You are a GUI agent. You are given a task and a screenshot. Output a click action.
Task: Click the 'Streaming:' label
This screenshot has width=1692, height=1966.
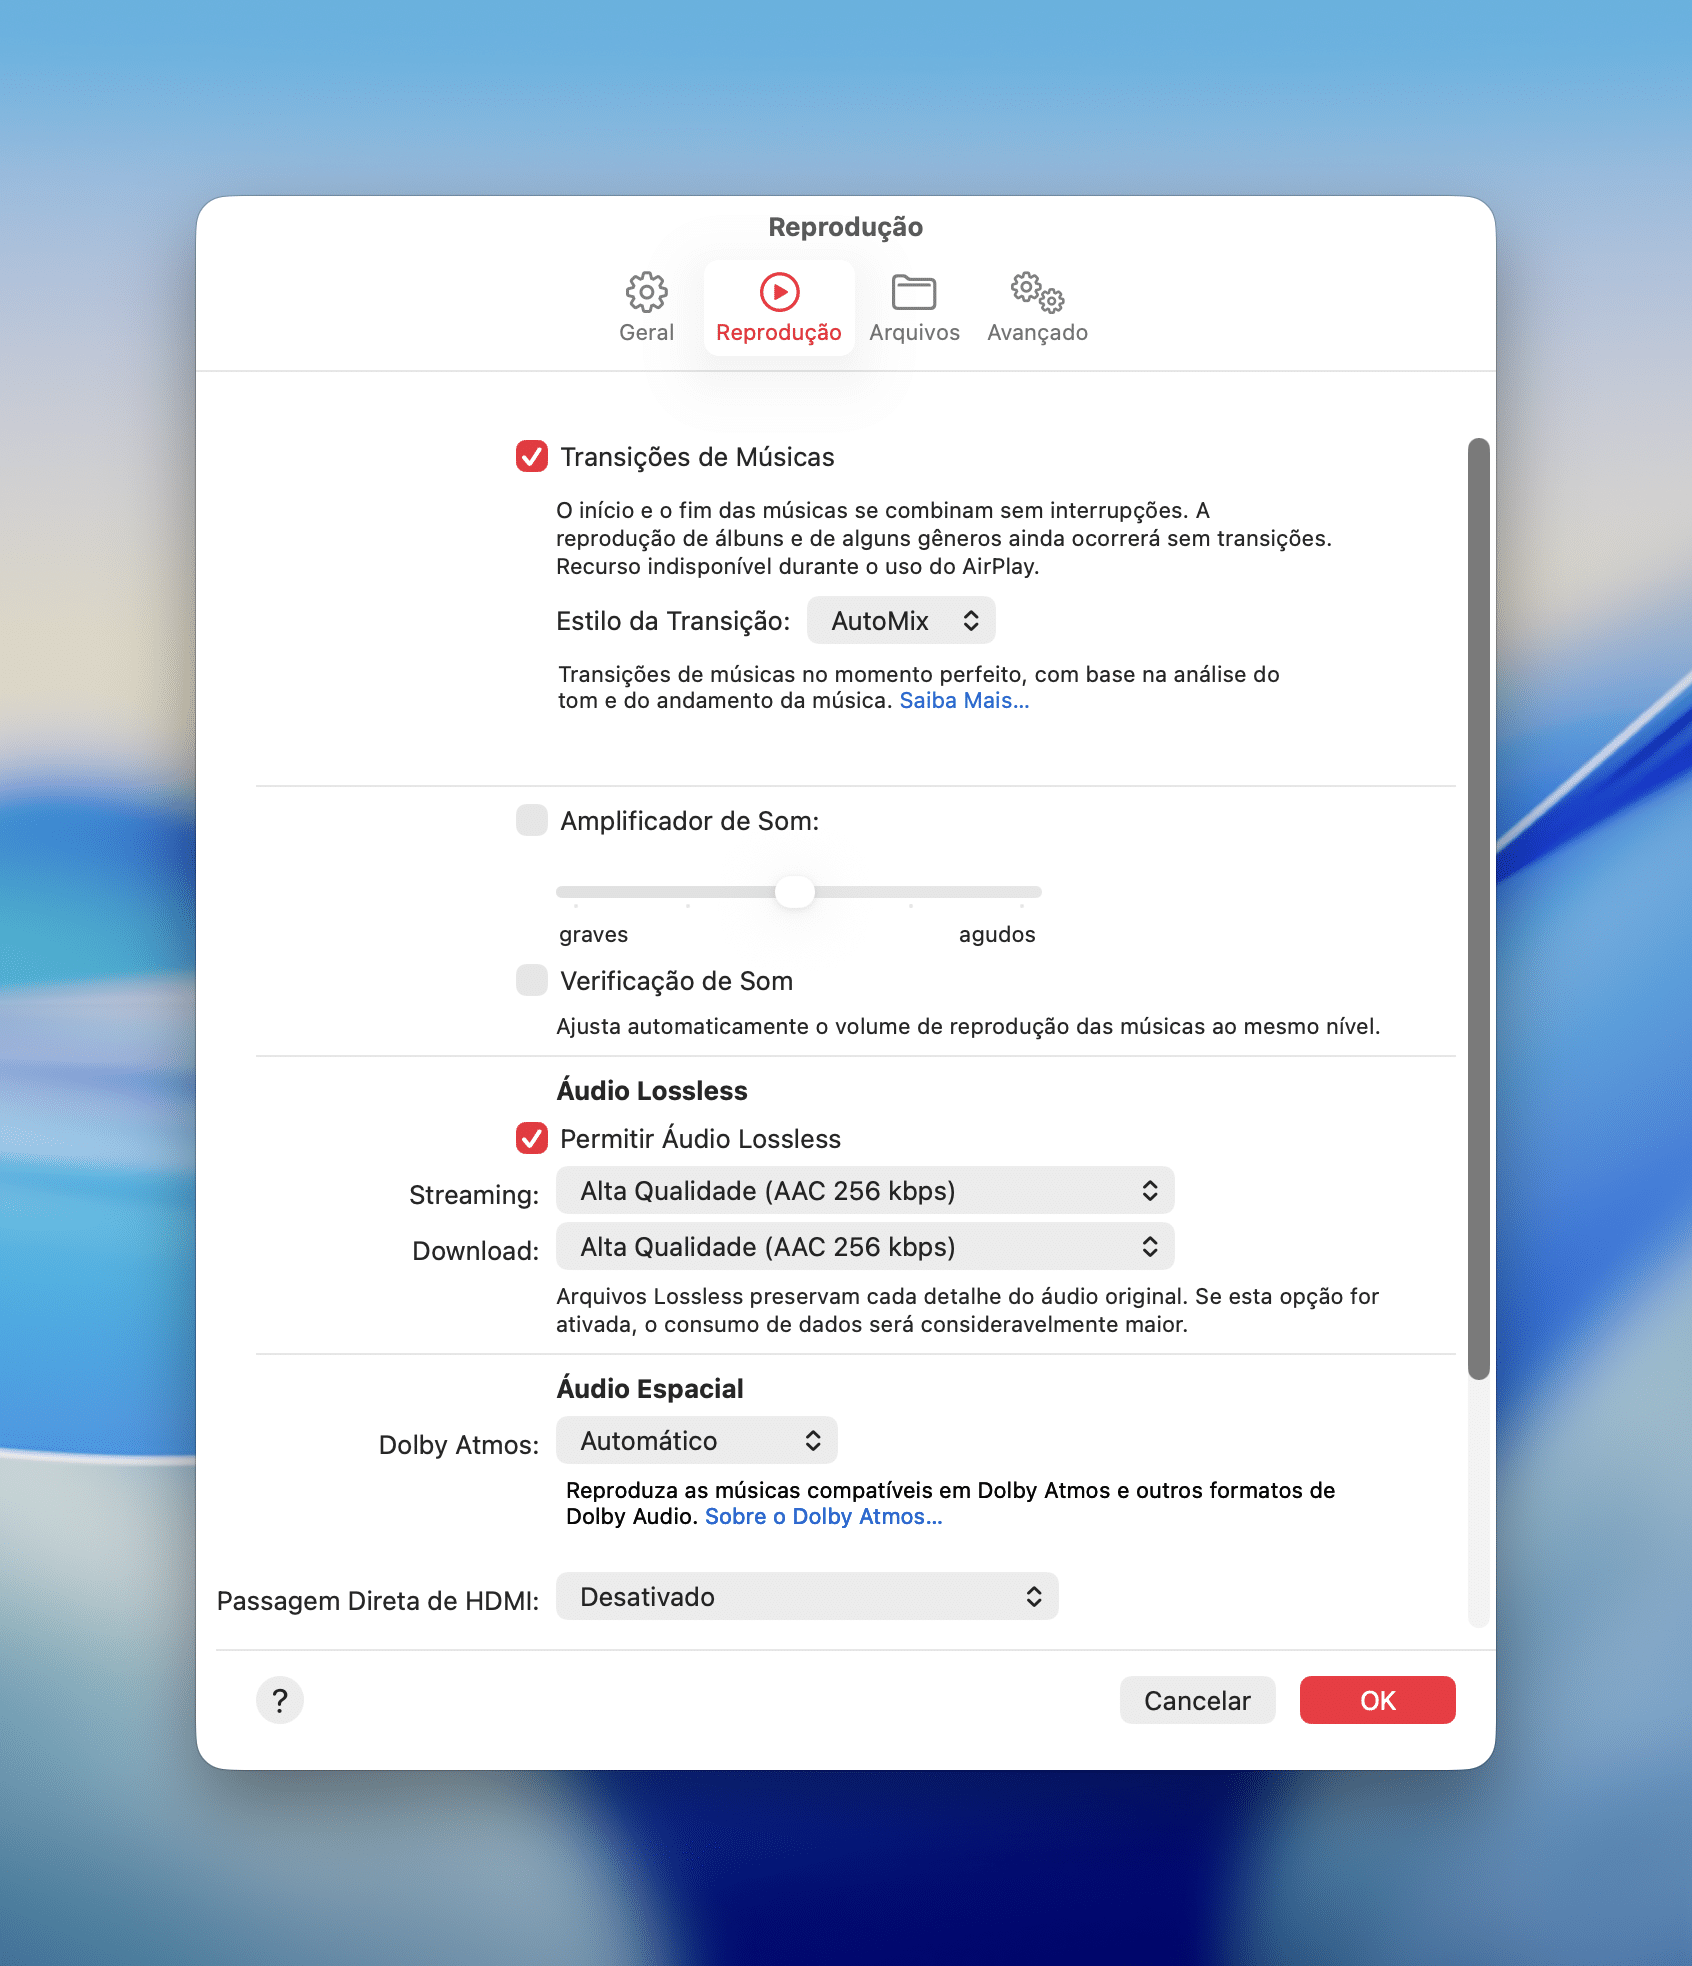(x=474, y=1195)
